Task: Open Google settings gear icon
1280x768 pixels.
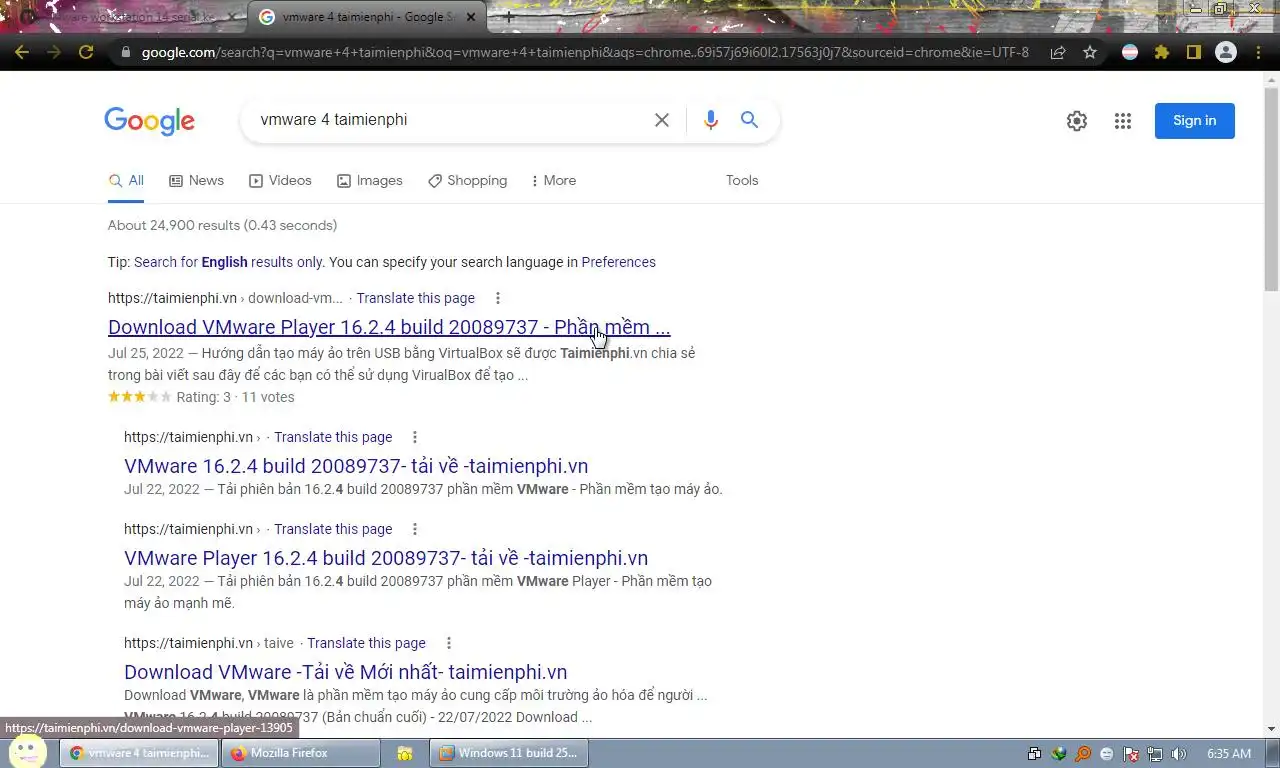Action: pyautogui.click(x=1077, y=121)
